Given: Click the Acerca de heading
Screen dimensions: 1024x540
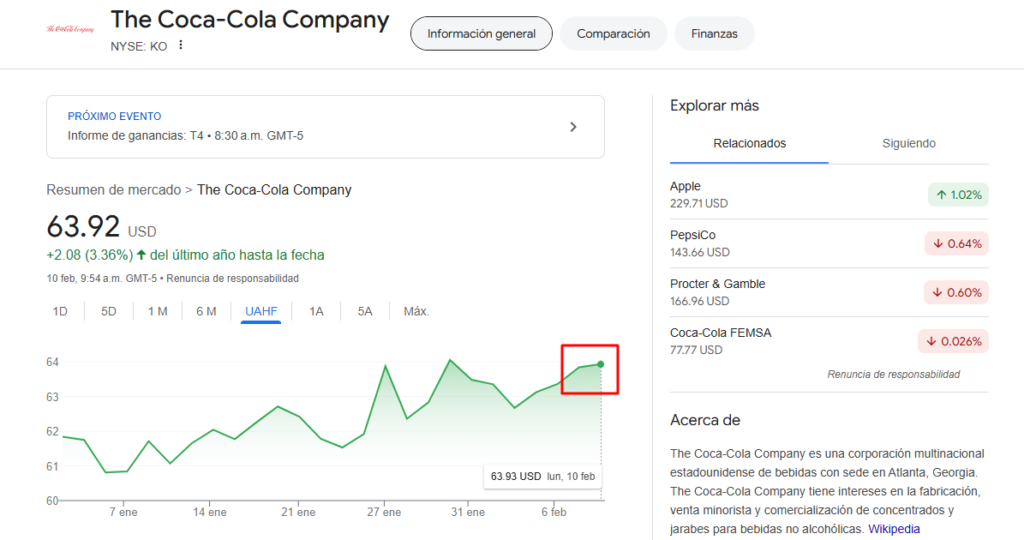Looking at the screenshot, I should (x=705, y=421).
